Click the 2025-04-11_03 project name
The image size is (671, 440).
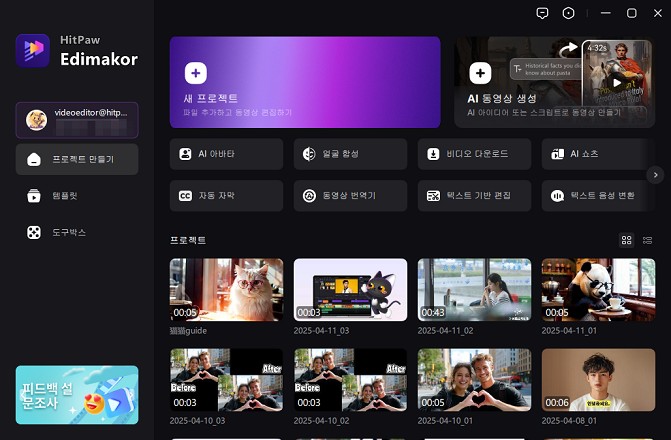tap(321, 331)
